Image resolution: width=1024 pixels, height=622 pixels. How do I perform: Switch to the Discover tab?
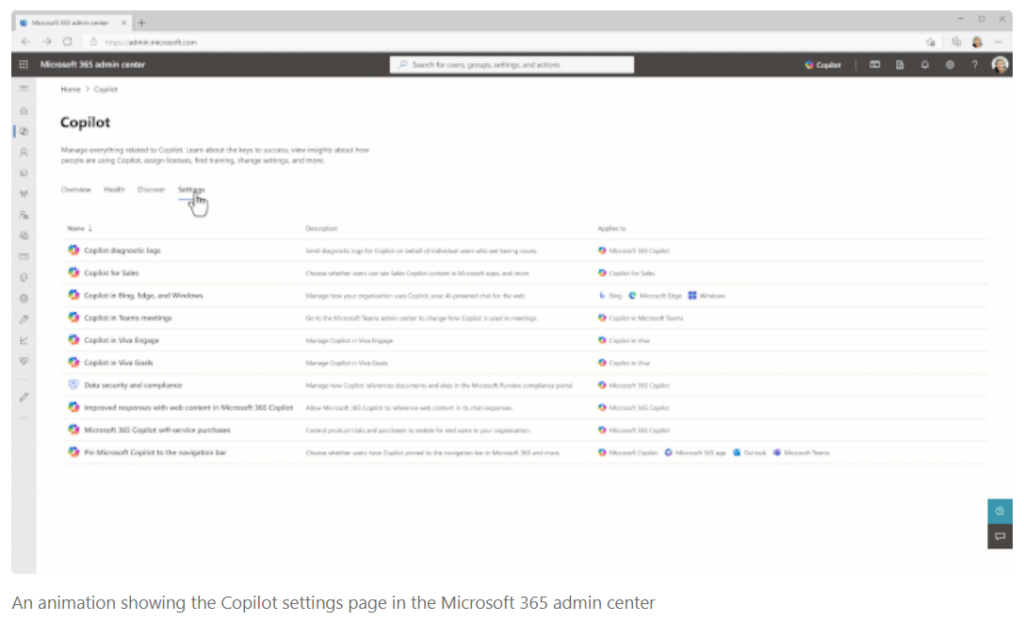point(151,190)
